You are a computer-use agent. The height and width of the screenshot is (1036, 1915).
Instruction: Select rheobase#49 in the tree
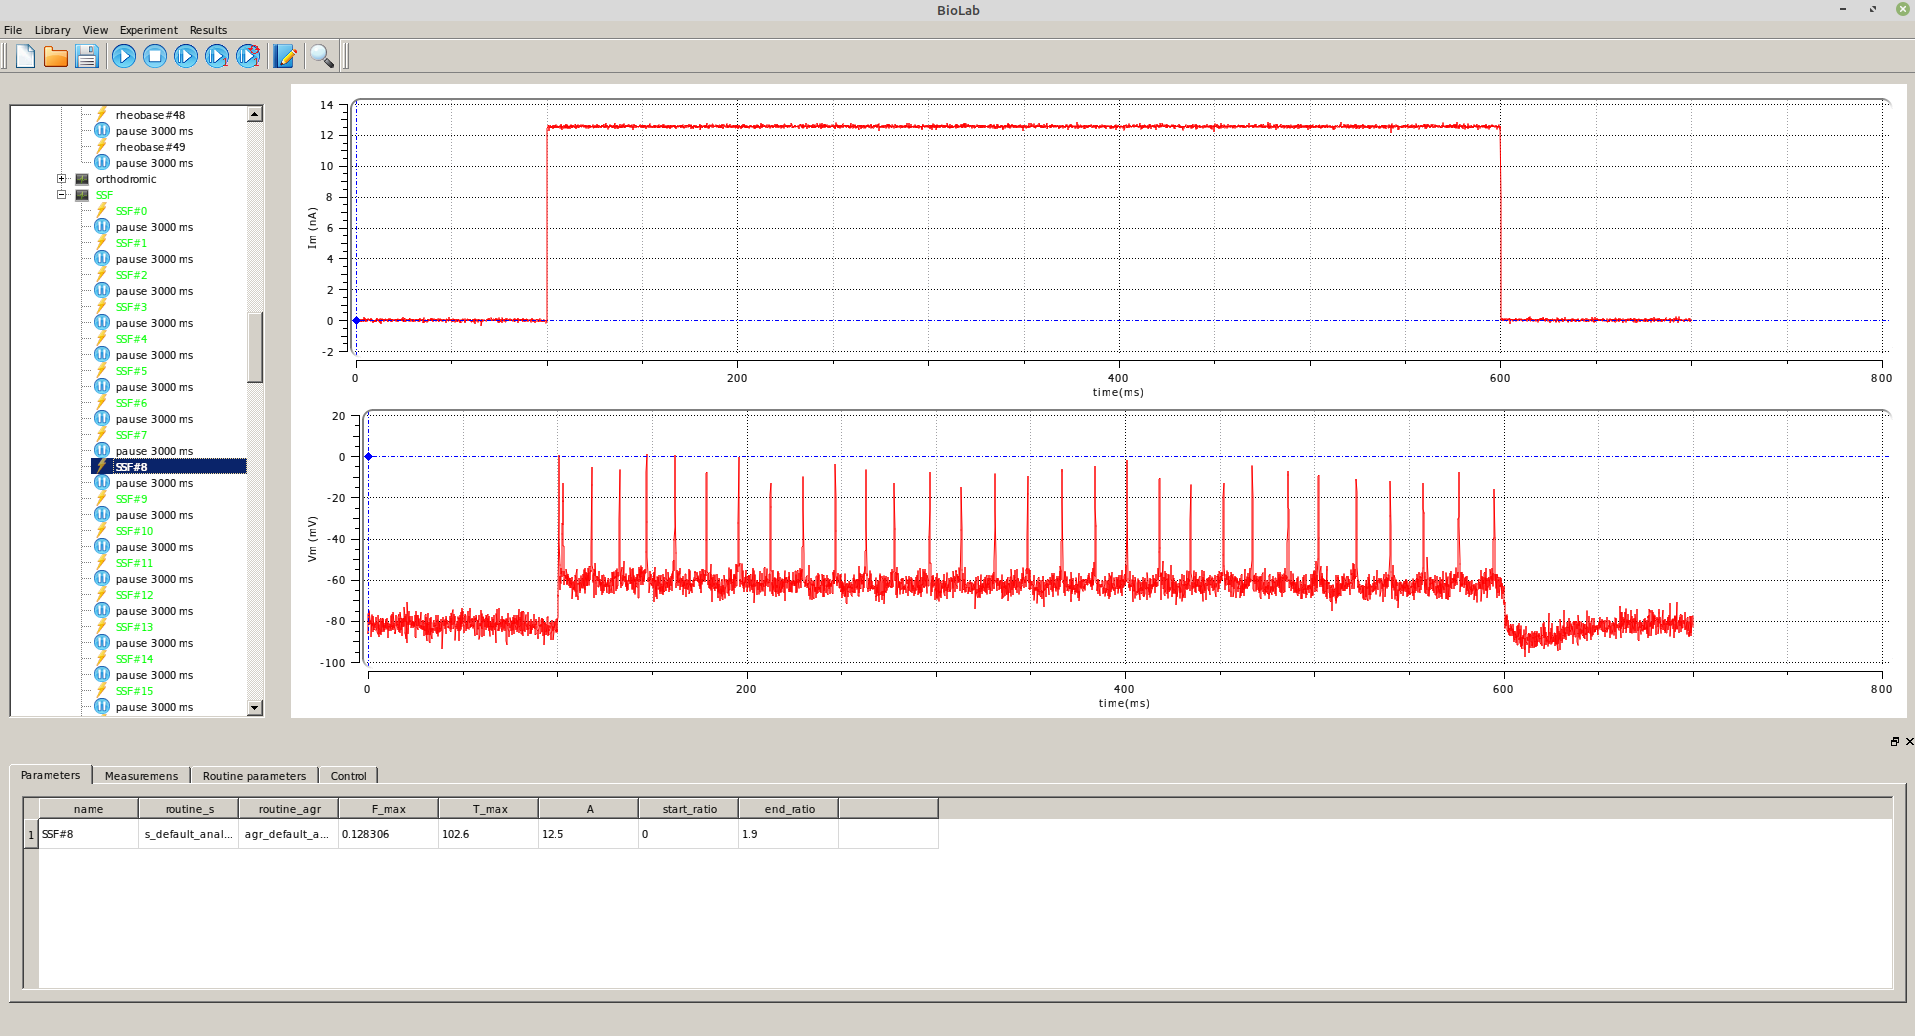tap(150, 147)
